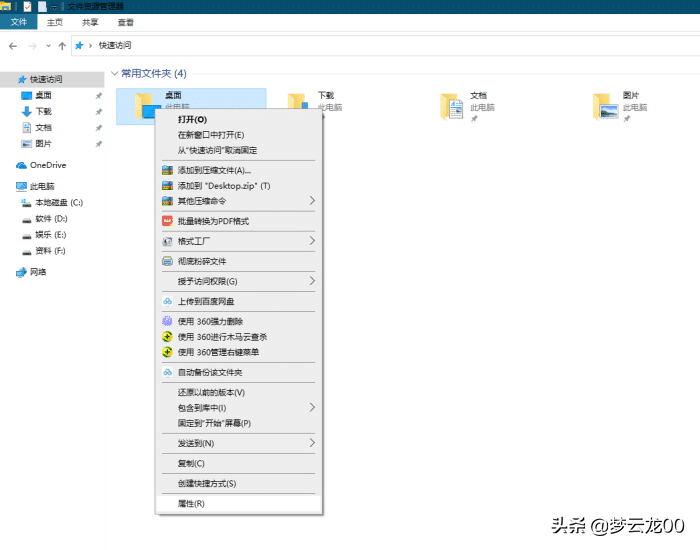Click the 上传到百度网盘 cloud icon

167,301
